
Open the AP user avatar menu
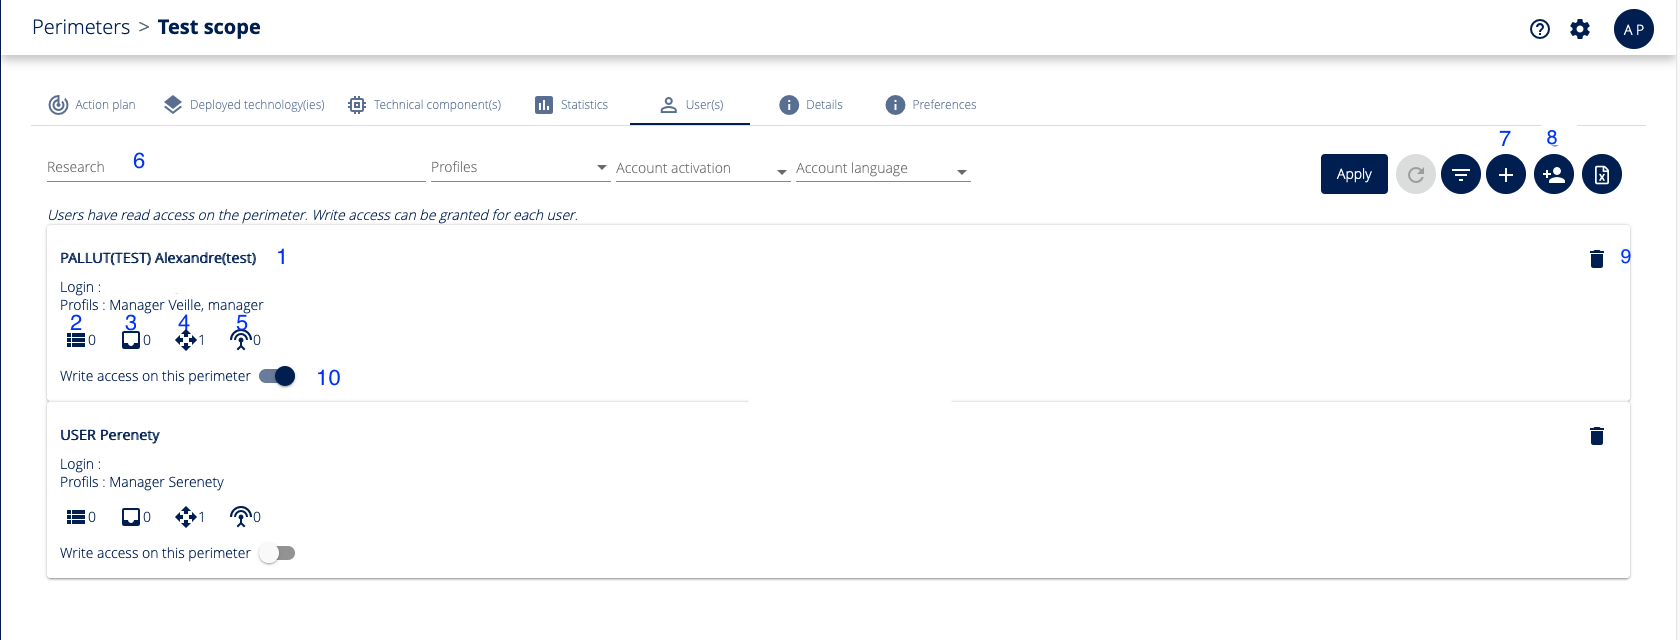[x=1634, y=29]
